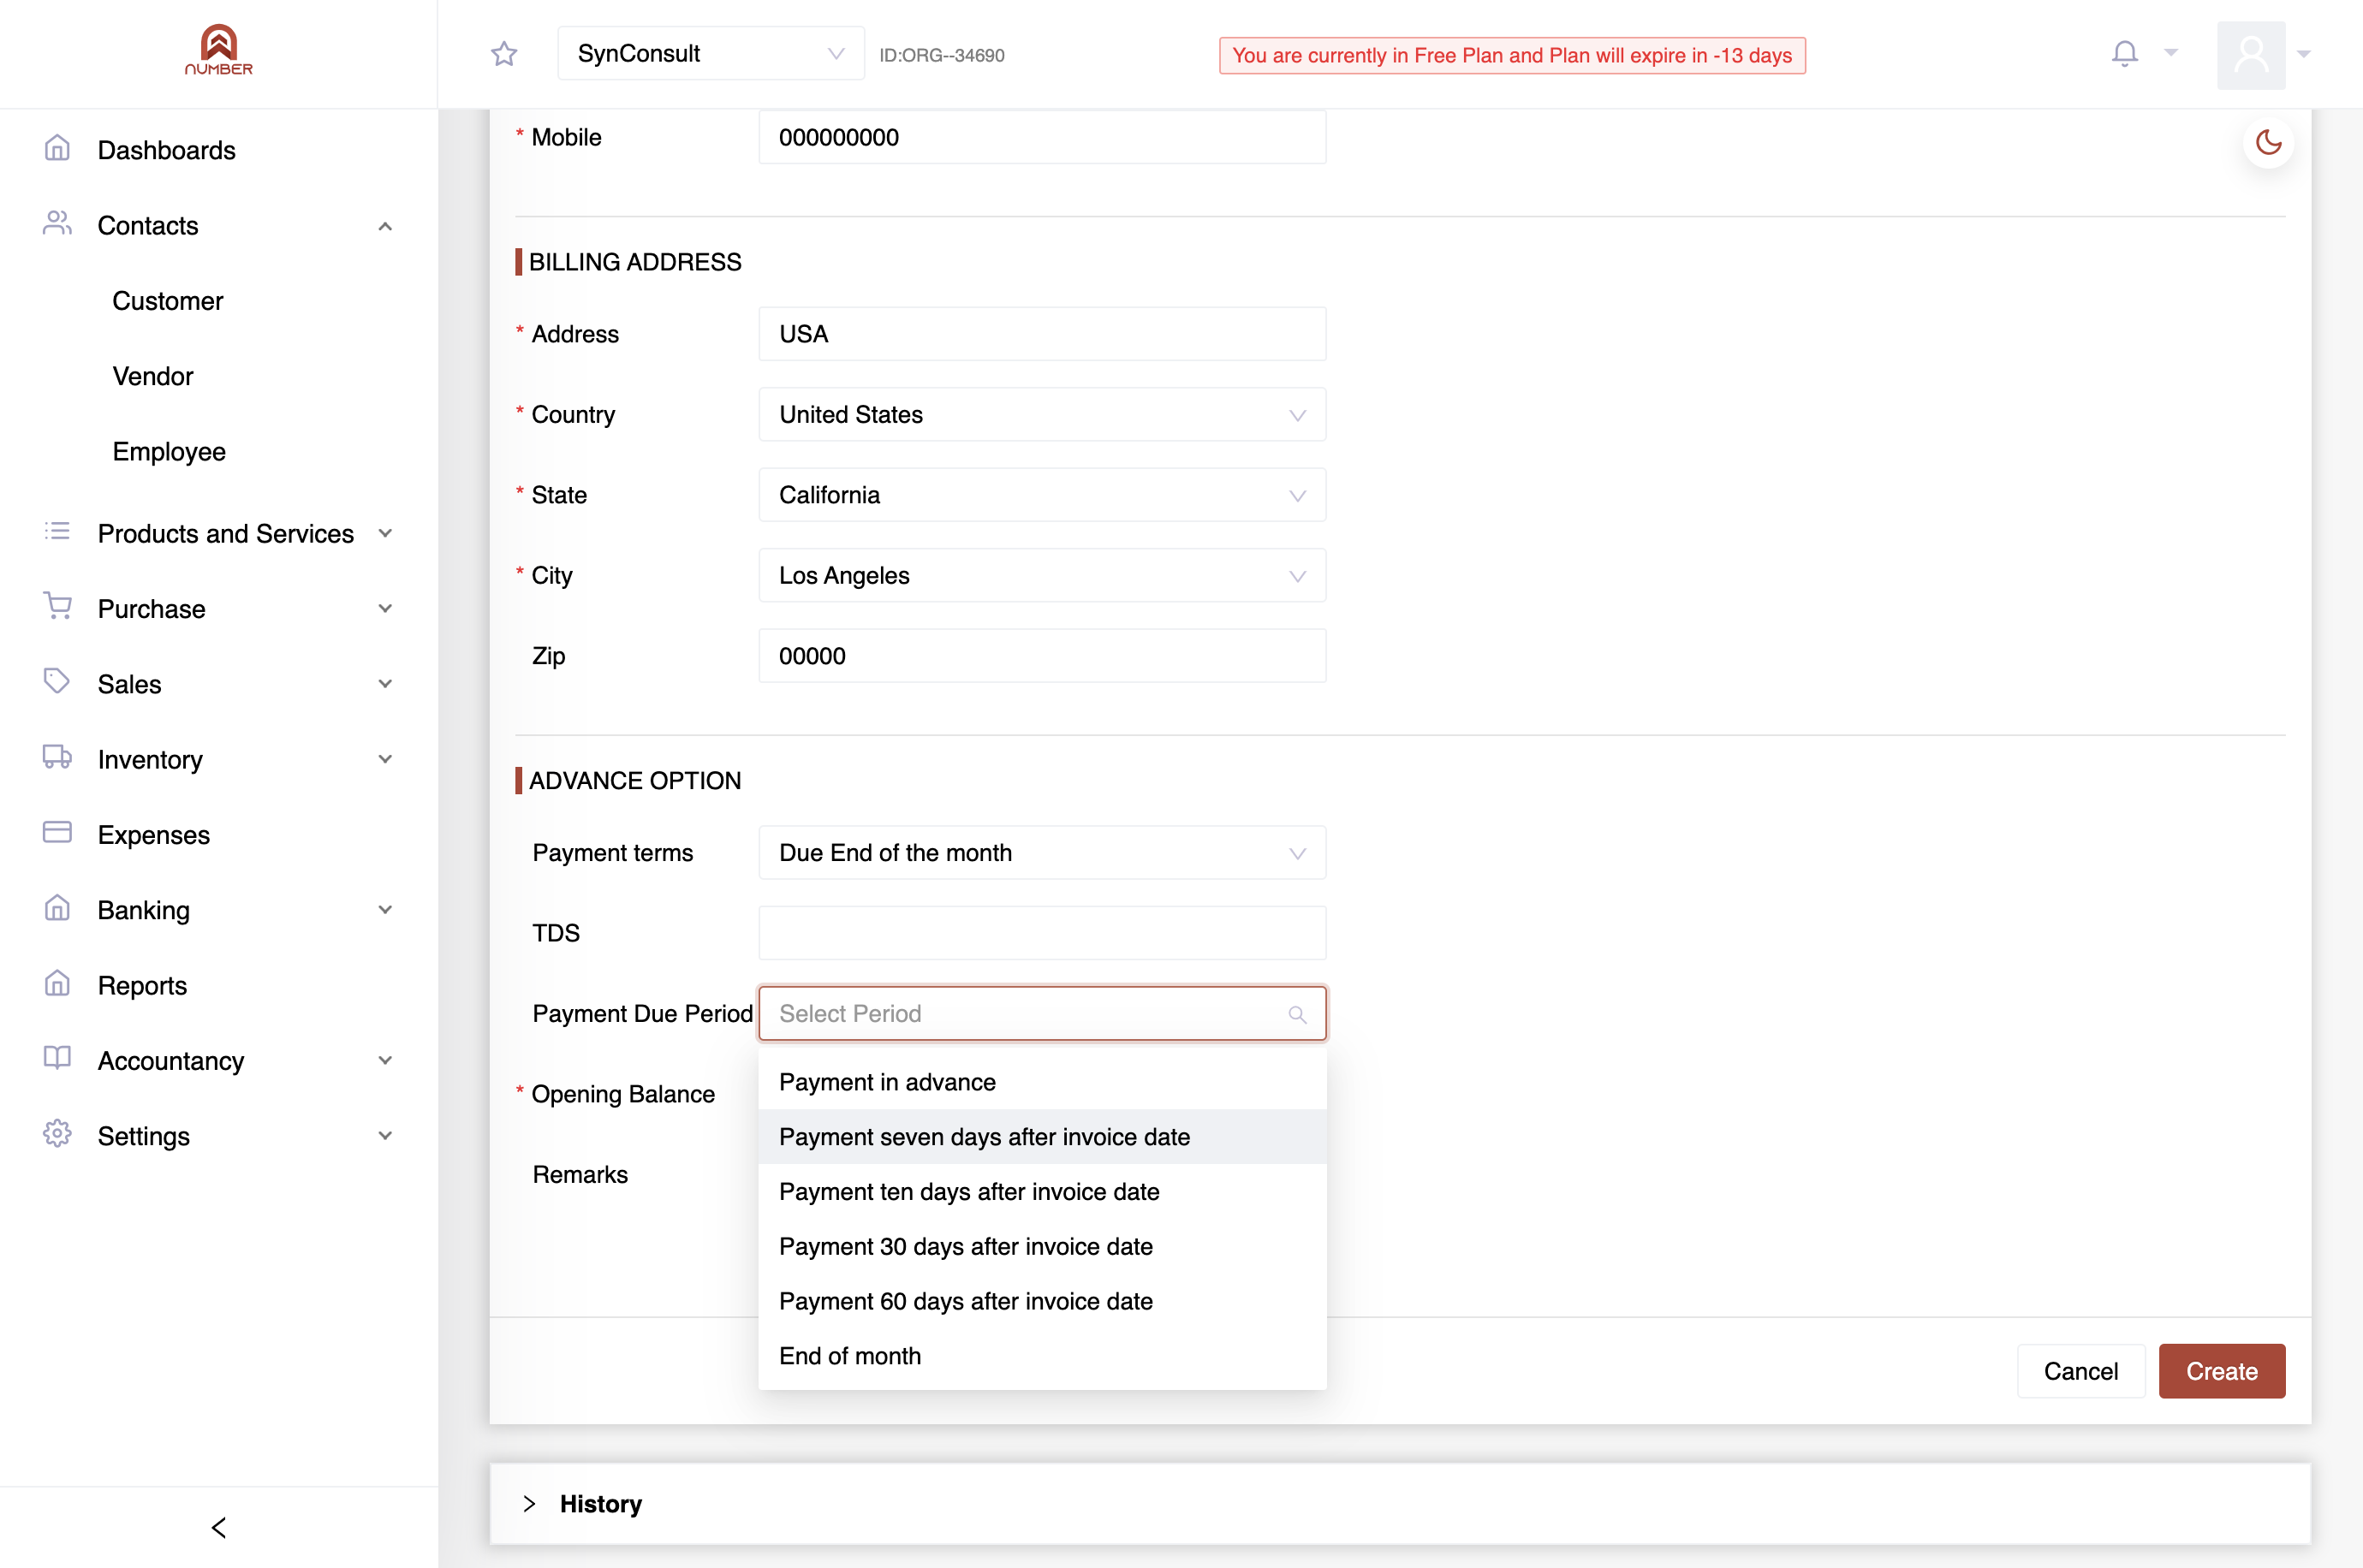Click the Address input field
Viewport: 2363px width, 1568px height.
tap(1042, 334)
